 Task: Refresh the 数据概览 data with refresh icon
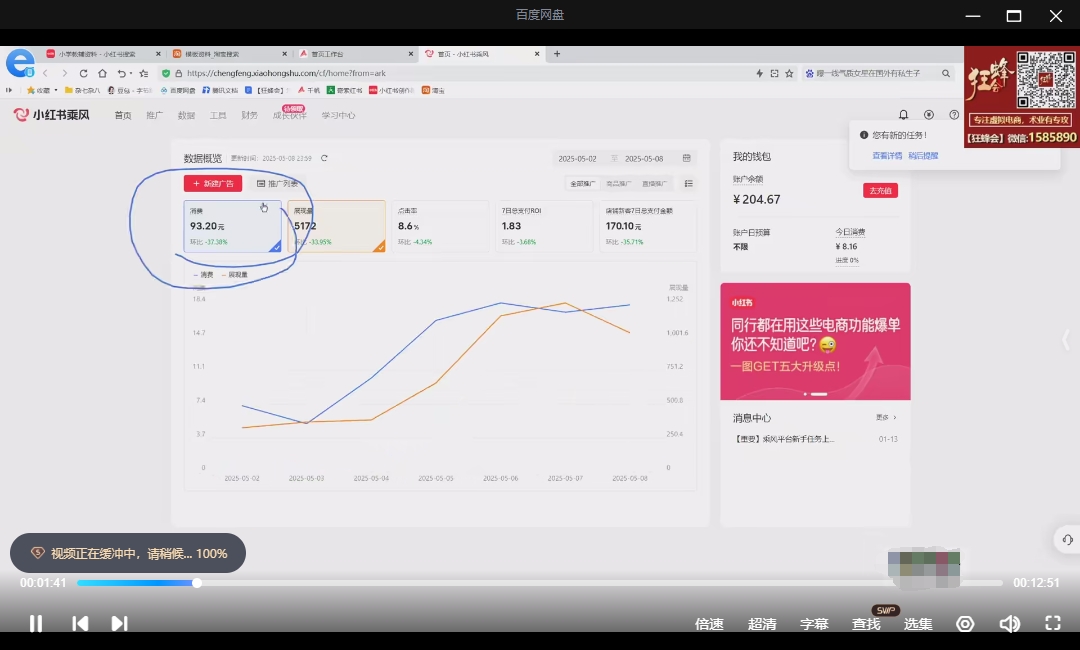pos(324,158)
